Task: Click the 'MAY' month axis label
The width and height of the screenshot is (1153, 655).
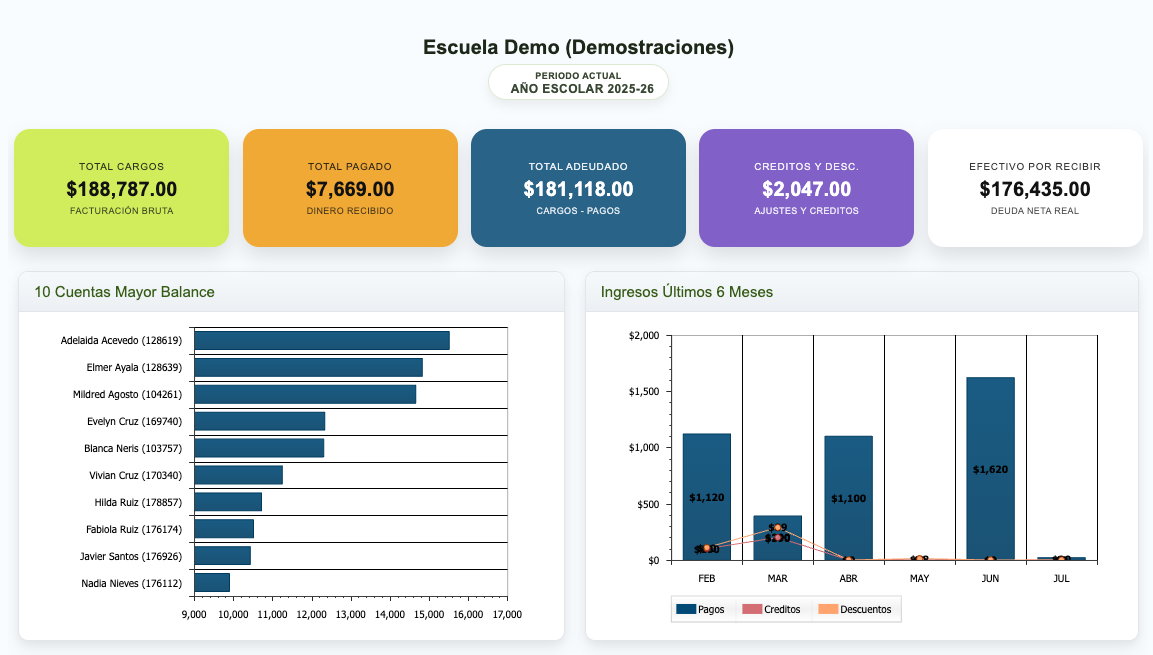Action: pos(919,579)
